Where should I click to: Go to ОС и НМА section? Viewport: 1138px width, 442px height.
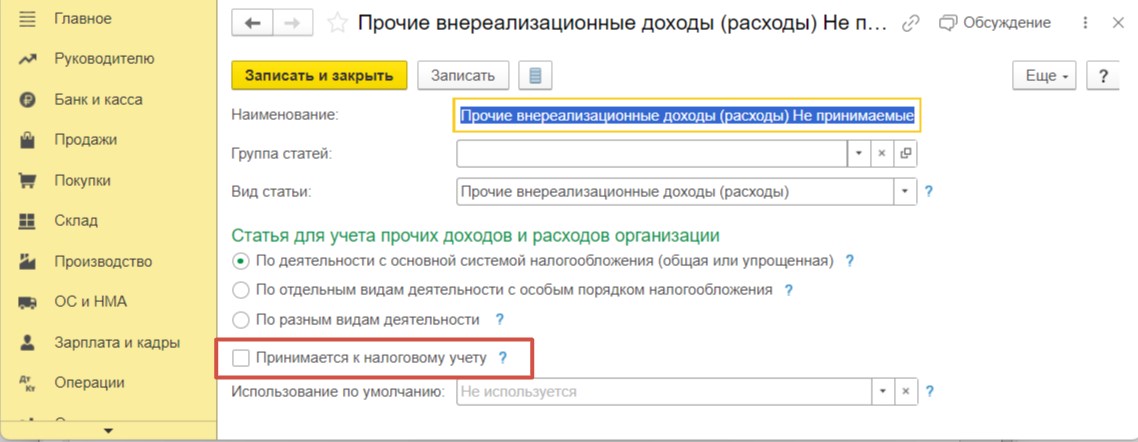point(90,302)
